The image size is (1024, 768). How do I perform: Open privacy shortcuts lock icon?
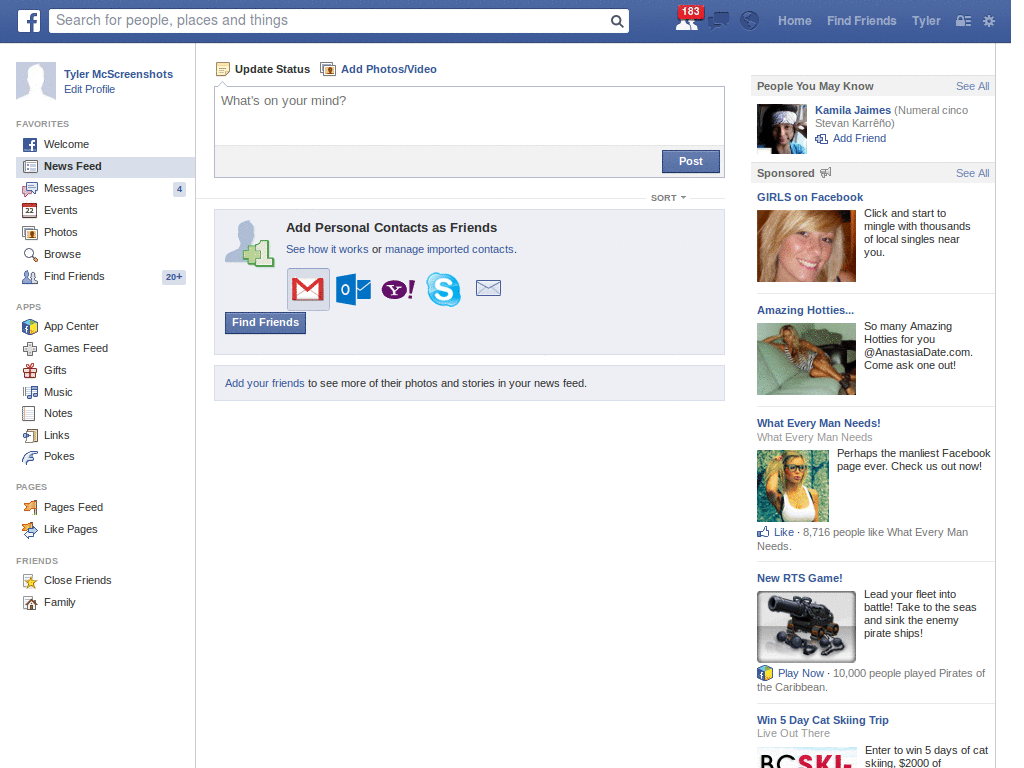coord(963,21)
